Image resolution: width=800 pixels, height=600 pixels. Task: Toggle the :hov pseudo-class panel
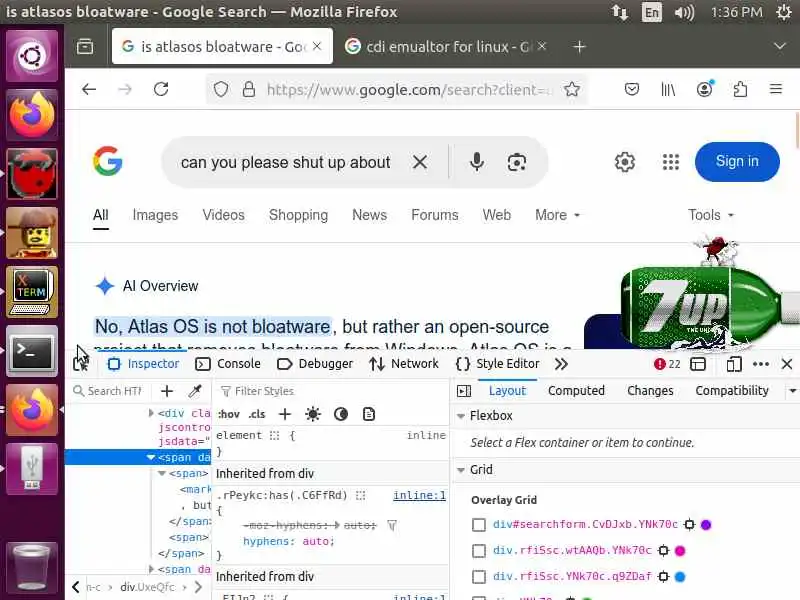(229, 414)
